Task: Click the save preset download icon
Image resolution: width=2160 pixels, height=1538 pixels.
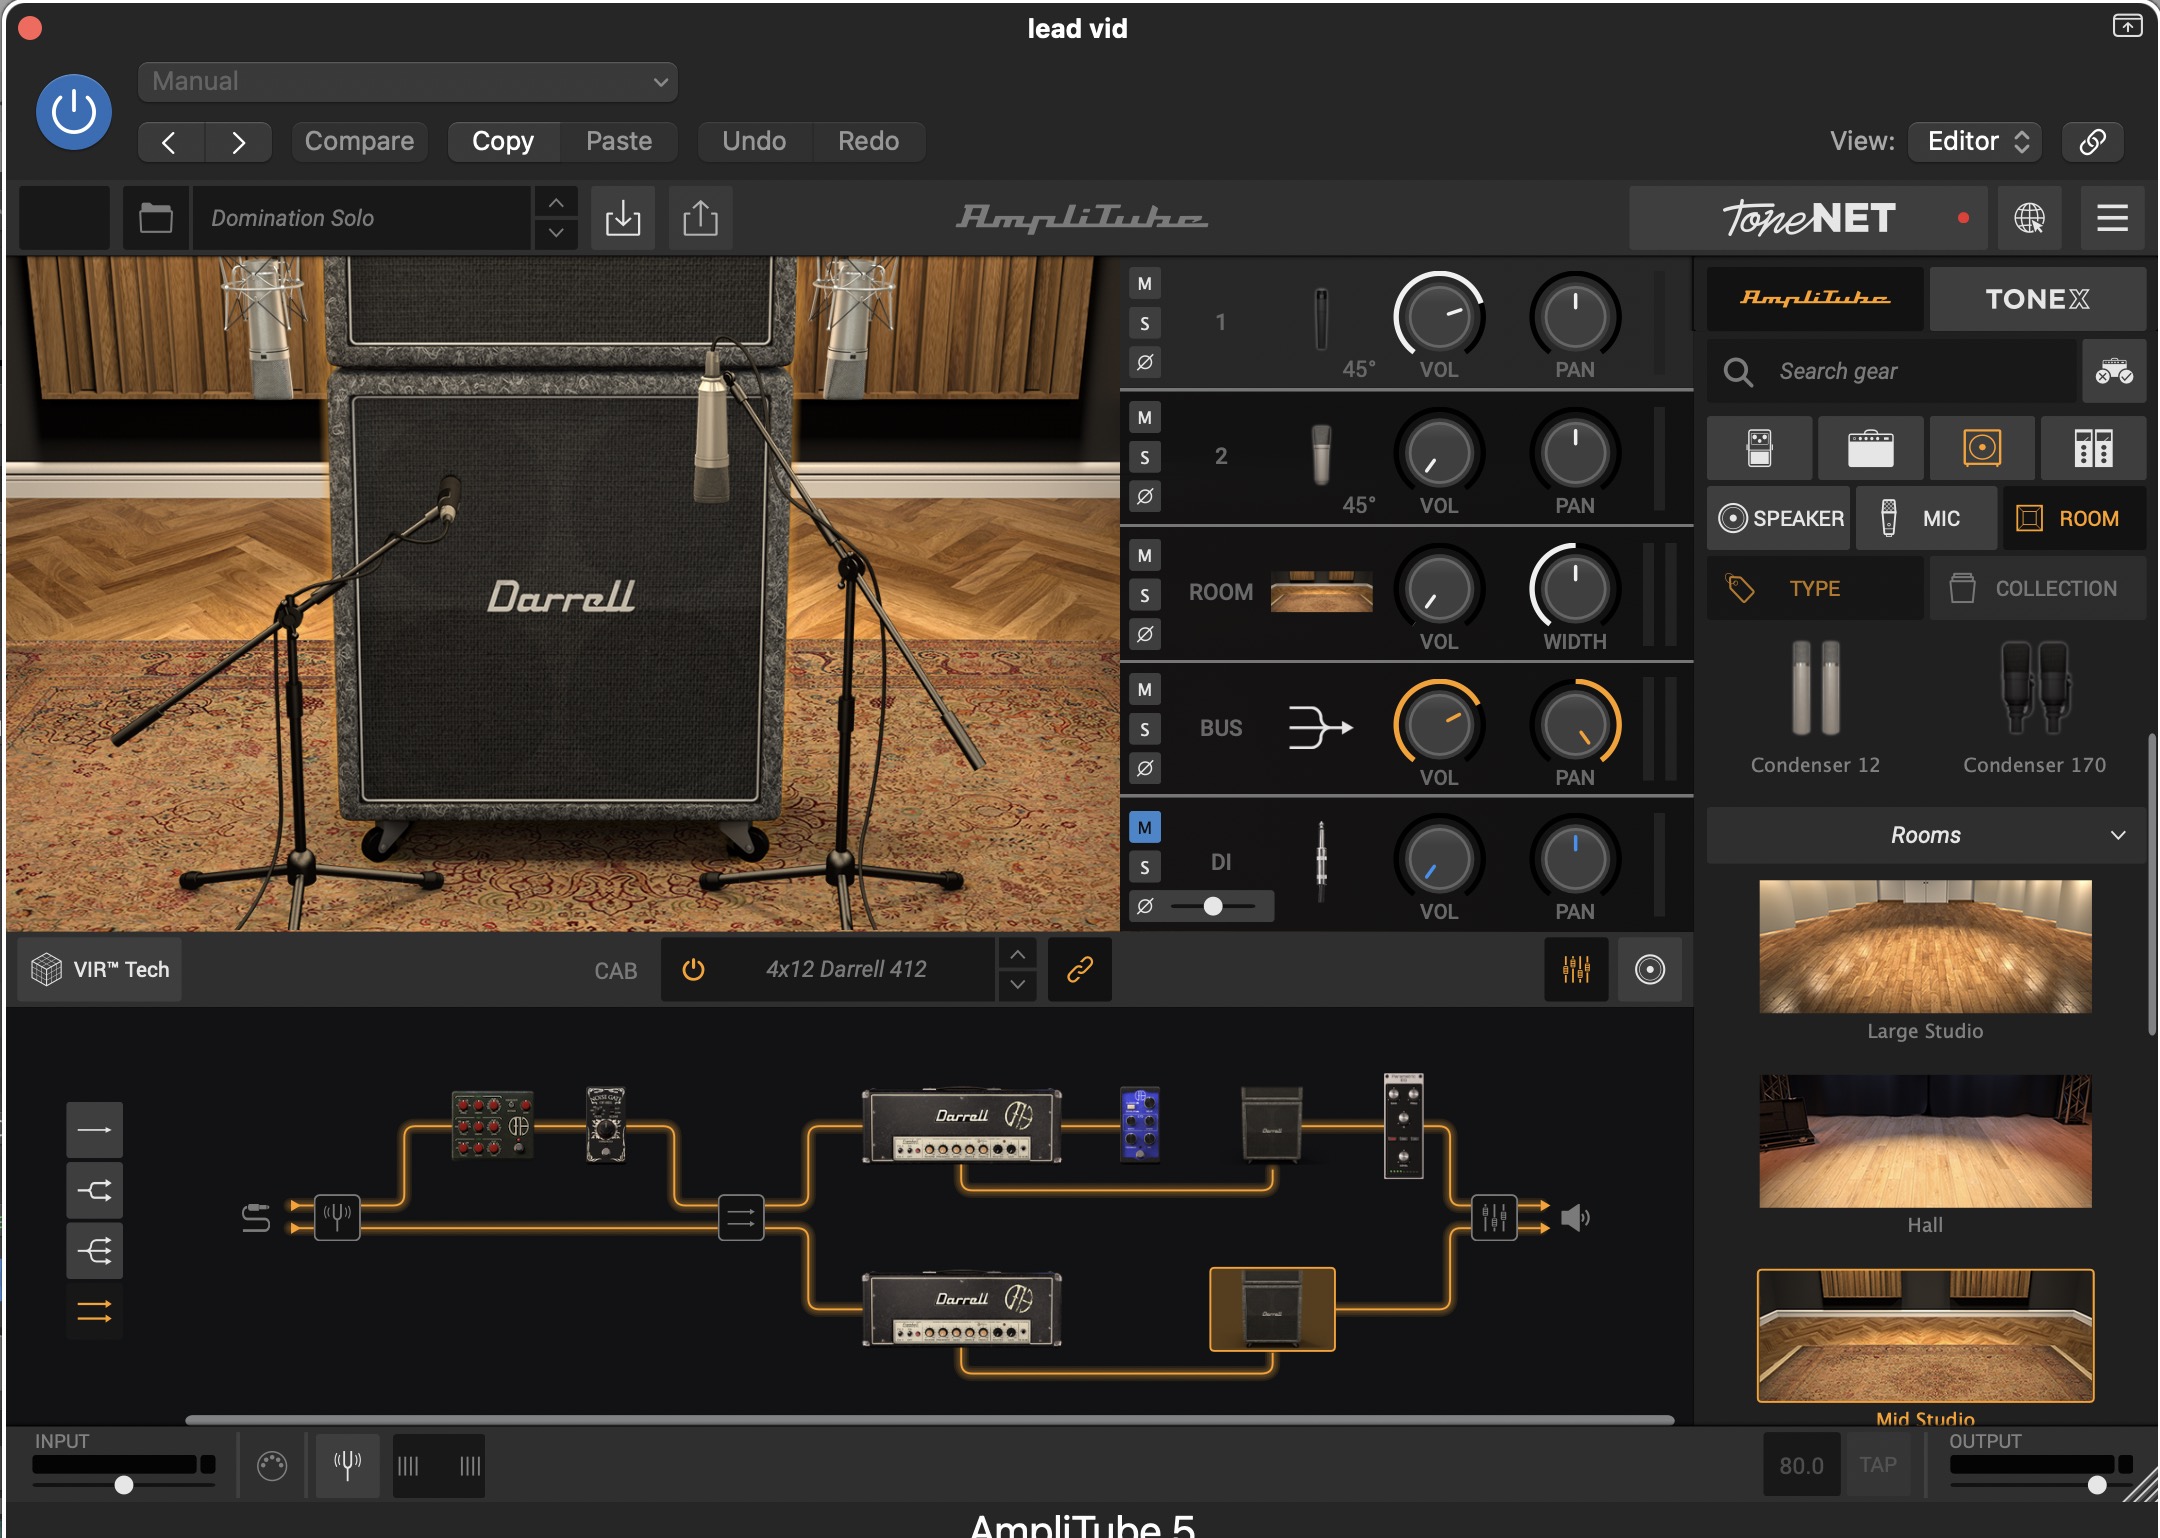Action: (x=622, y=218)
